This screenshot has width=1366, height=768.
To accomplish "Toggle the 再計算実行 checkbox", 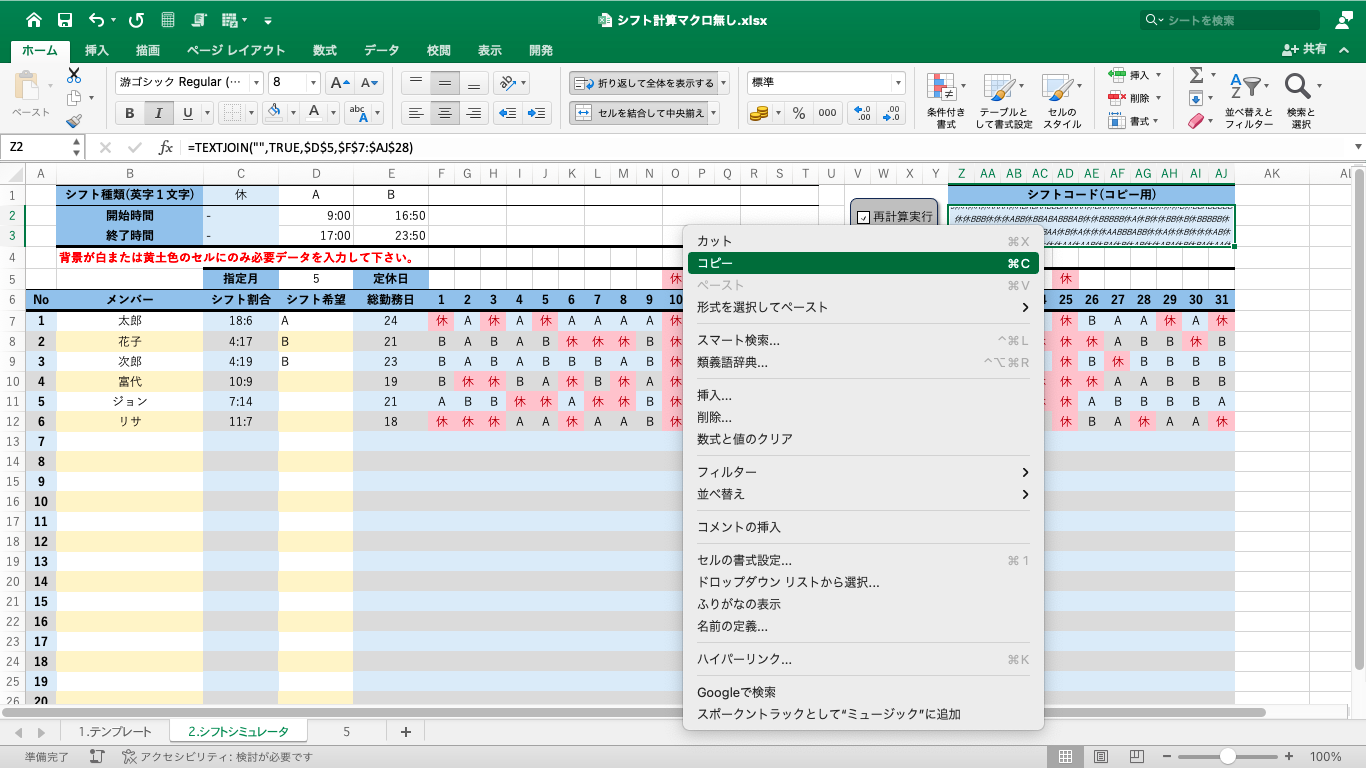I will [863, 217].
